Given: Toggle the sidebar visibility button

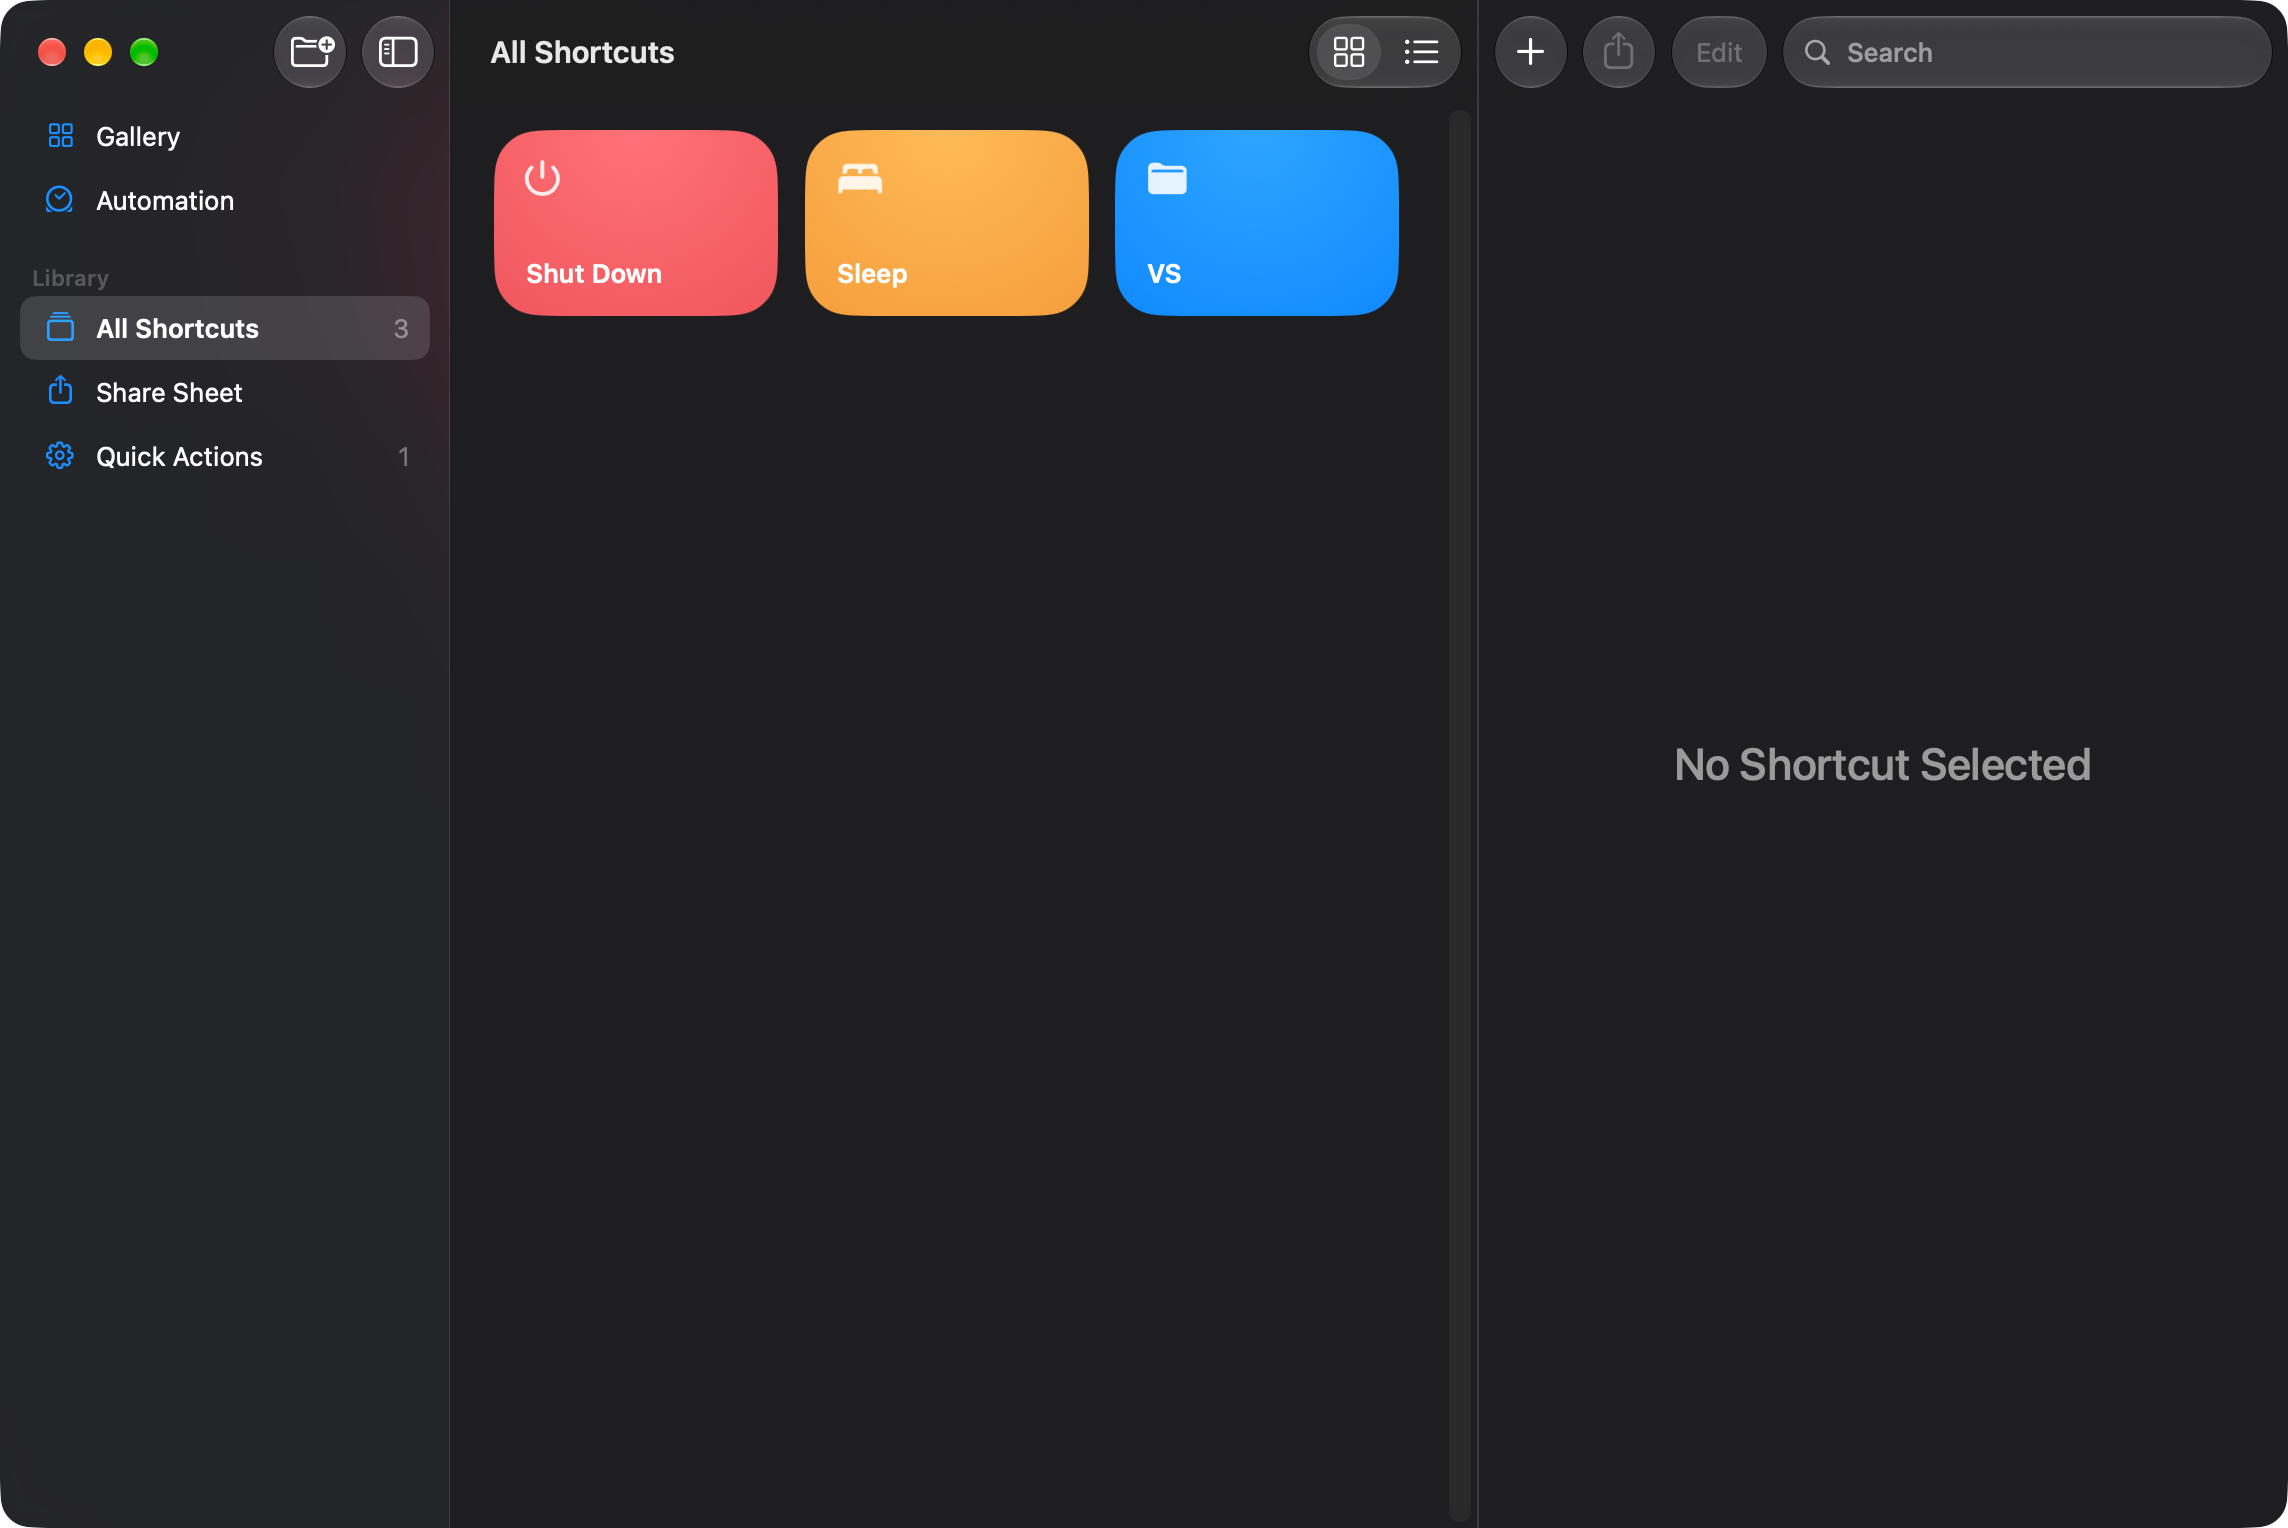Looking at the screenshot, I should tap(397, 52).
